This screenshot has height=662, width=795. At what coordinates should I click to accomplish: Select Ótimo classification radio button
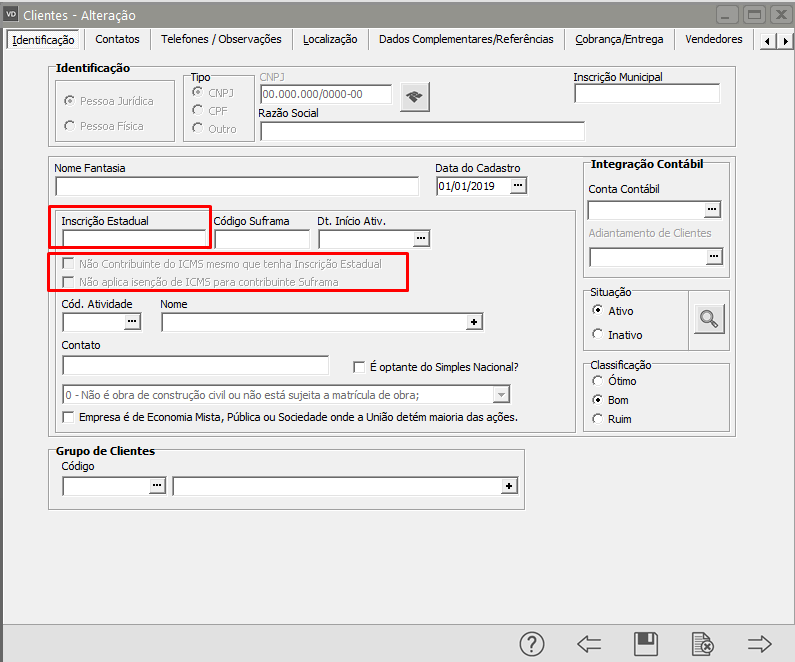(x=598, y=381)
